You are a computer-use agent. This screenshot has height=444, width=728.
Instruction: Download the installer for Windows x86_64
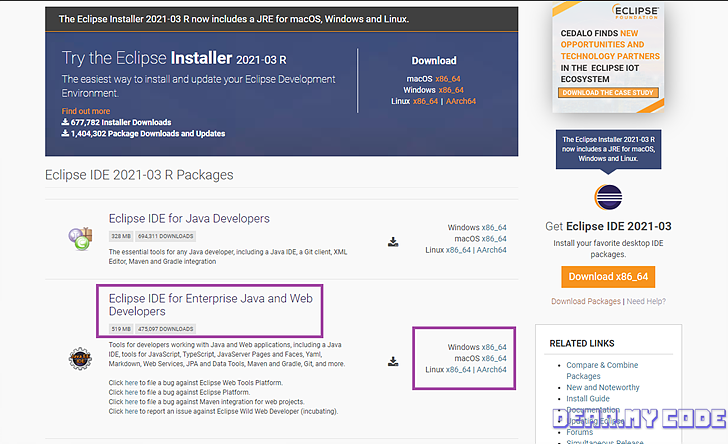451,90
